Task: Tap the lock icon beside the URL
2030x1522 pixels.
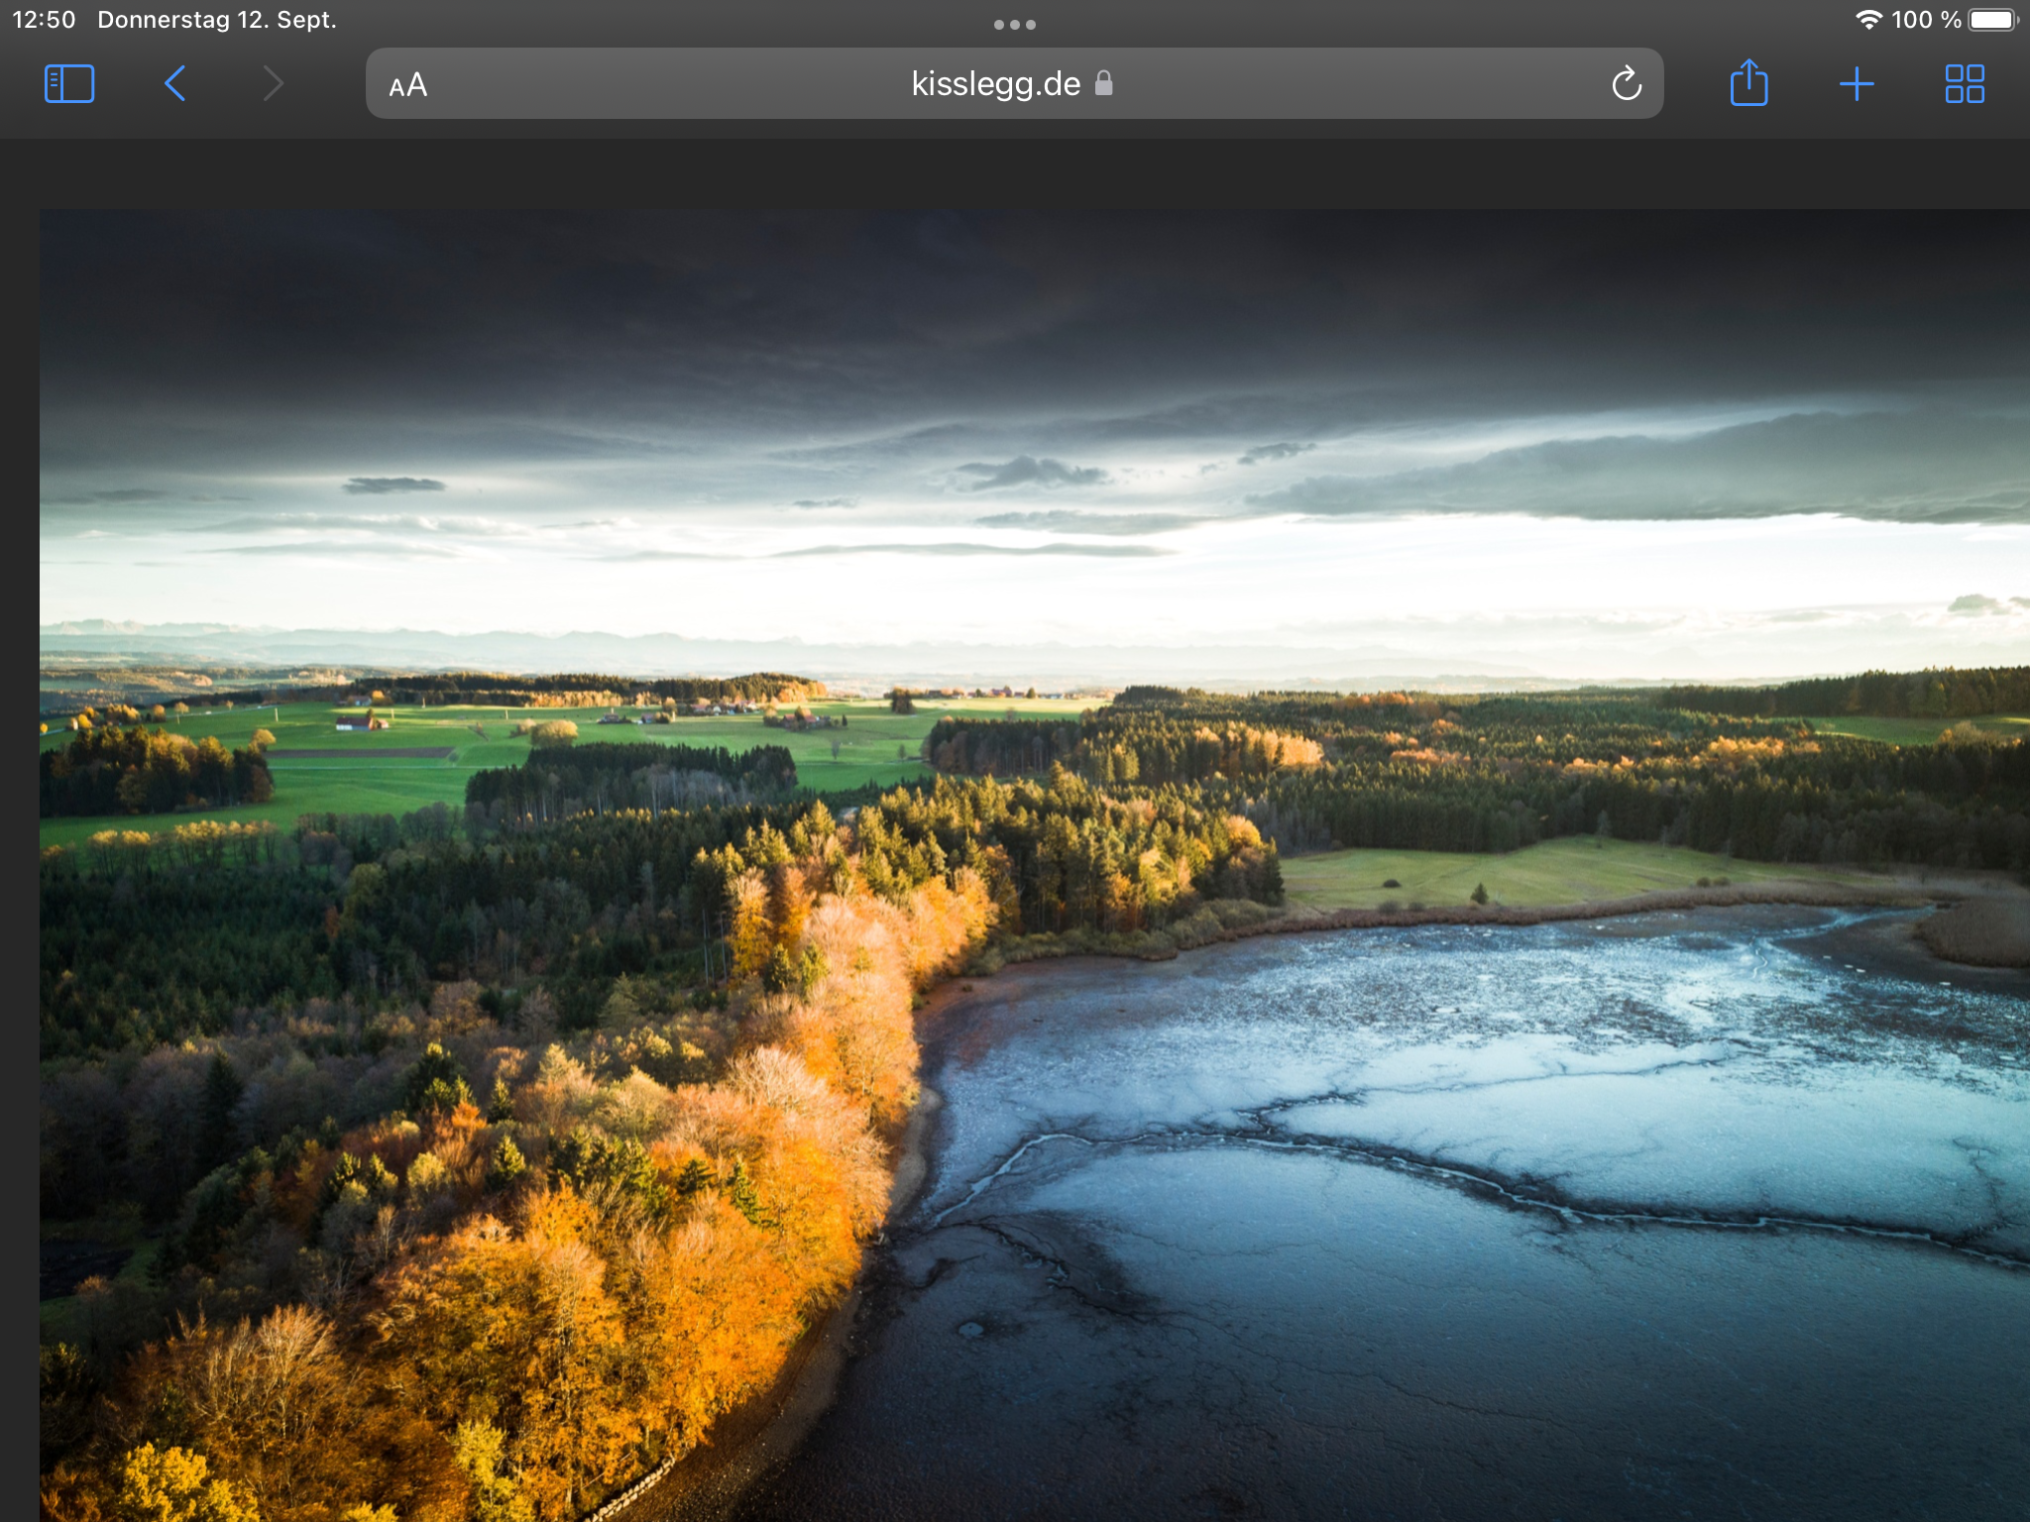Action: (x=1104, y=83)
